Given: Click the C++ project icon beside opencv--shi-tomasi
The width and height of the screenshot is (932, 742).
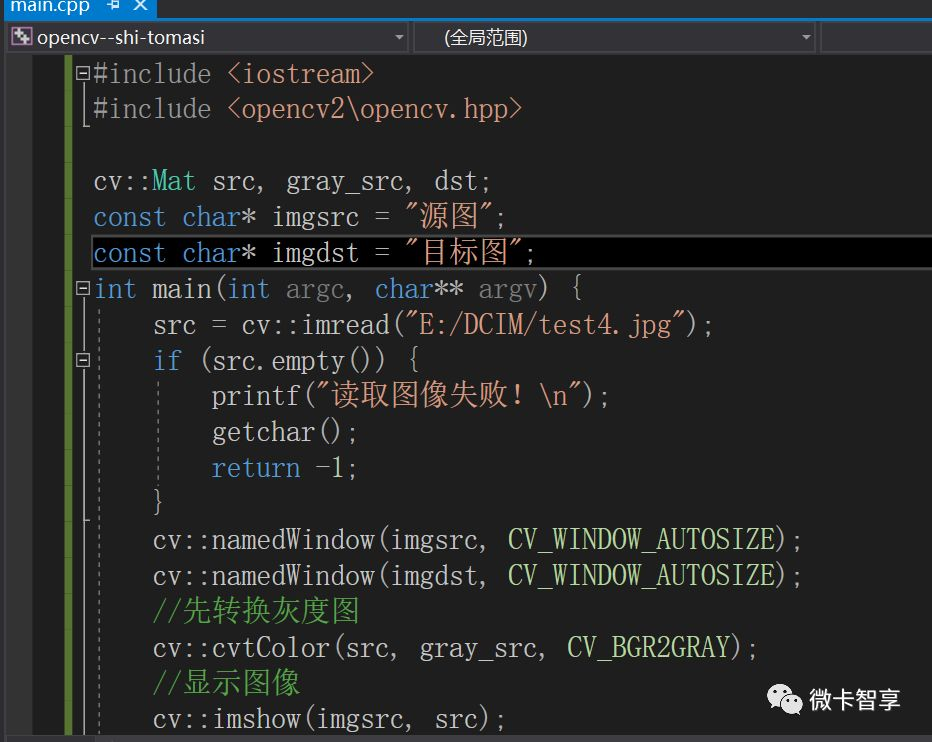Looking at the screenshot, I should coord(21,36).
